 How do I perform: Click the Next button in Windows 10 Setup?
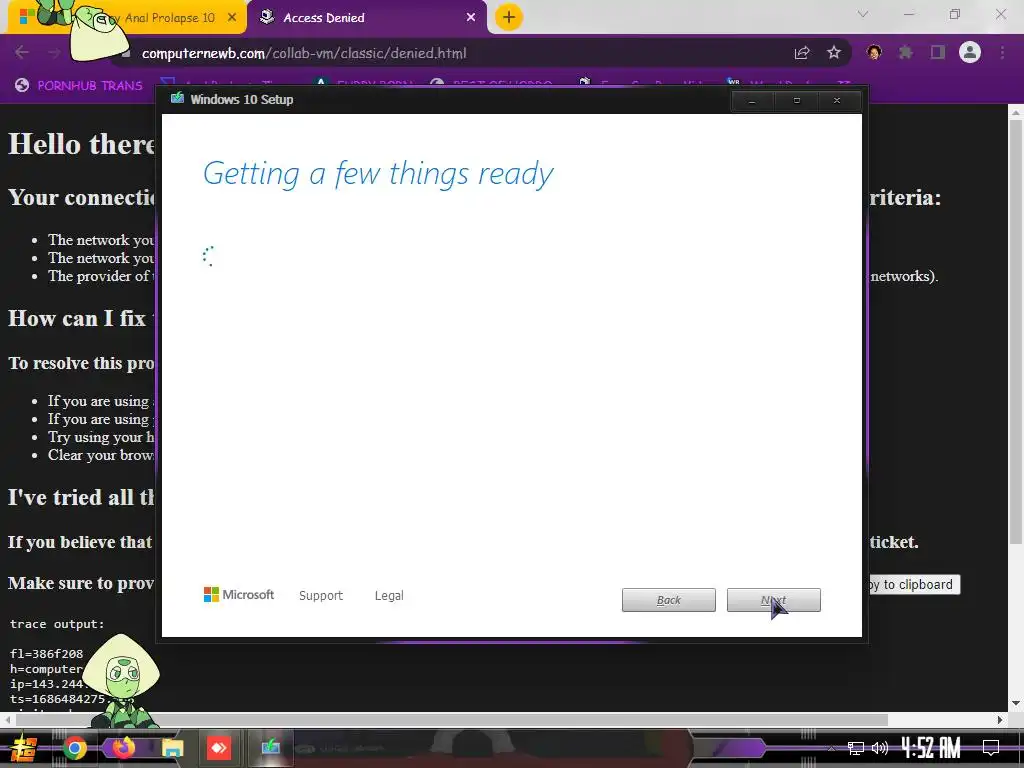click(773, 600)
